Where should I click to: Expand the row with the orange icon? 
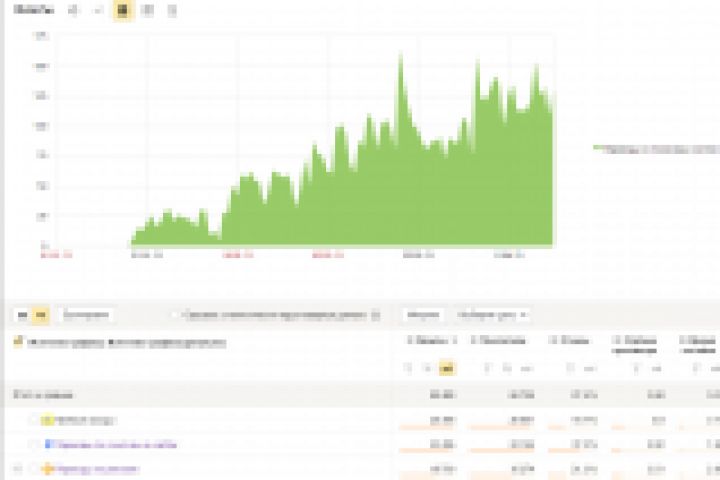17,469
